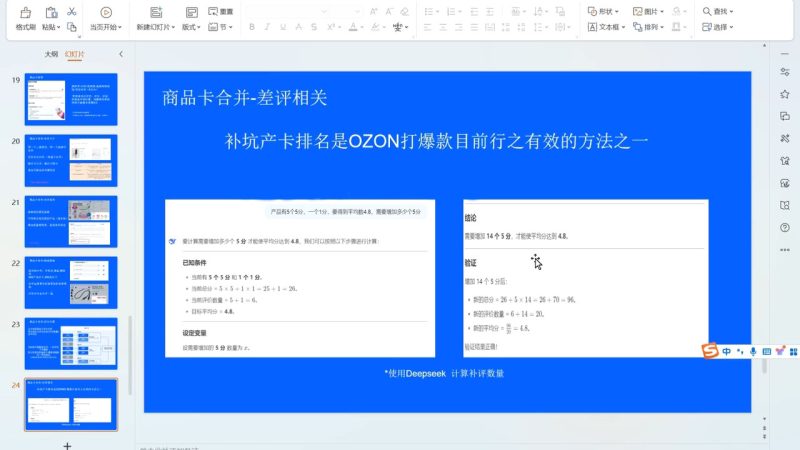Click the help question mark sidebar icon
This screenshot has width=800, height=450.
[785, 228]
